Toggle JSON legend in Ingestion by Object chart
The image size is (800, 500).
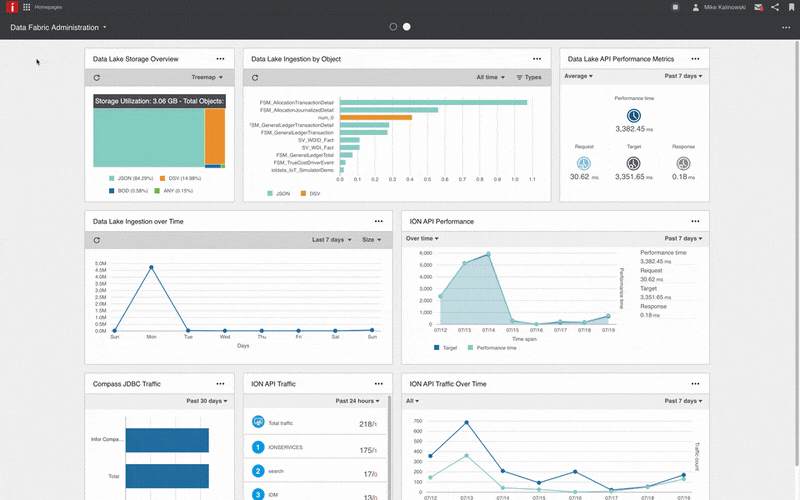[x=280, y=193]
